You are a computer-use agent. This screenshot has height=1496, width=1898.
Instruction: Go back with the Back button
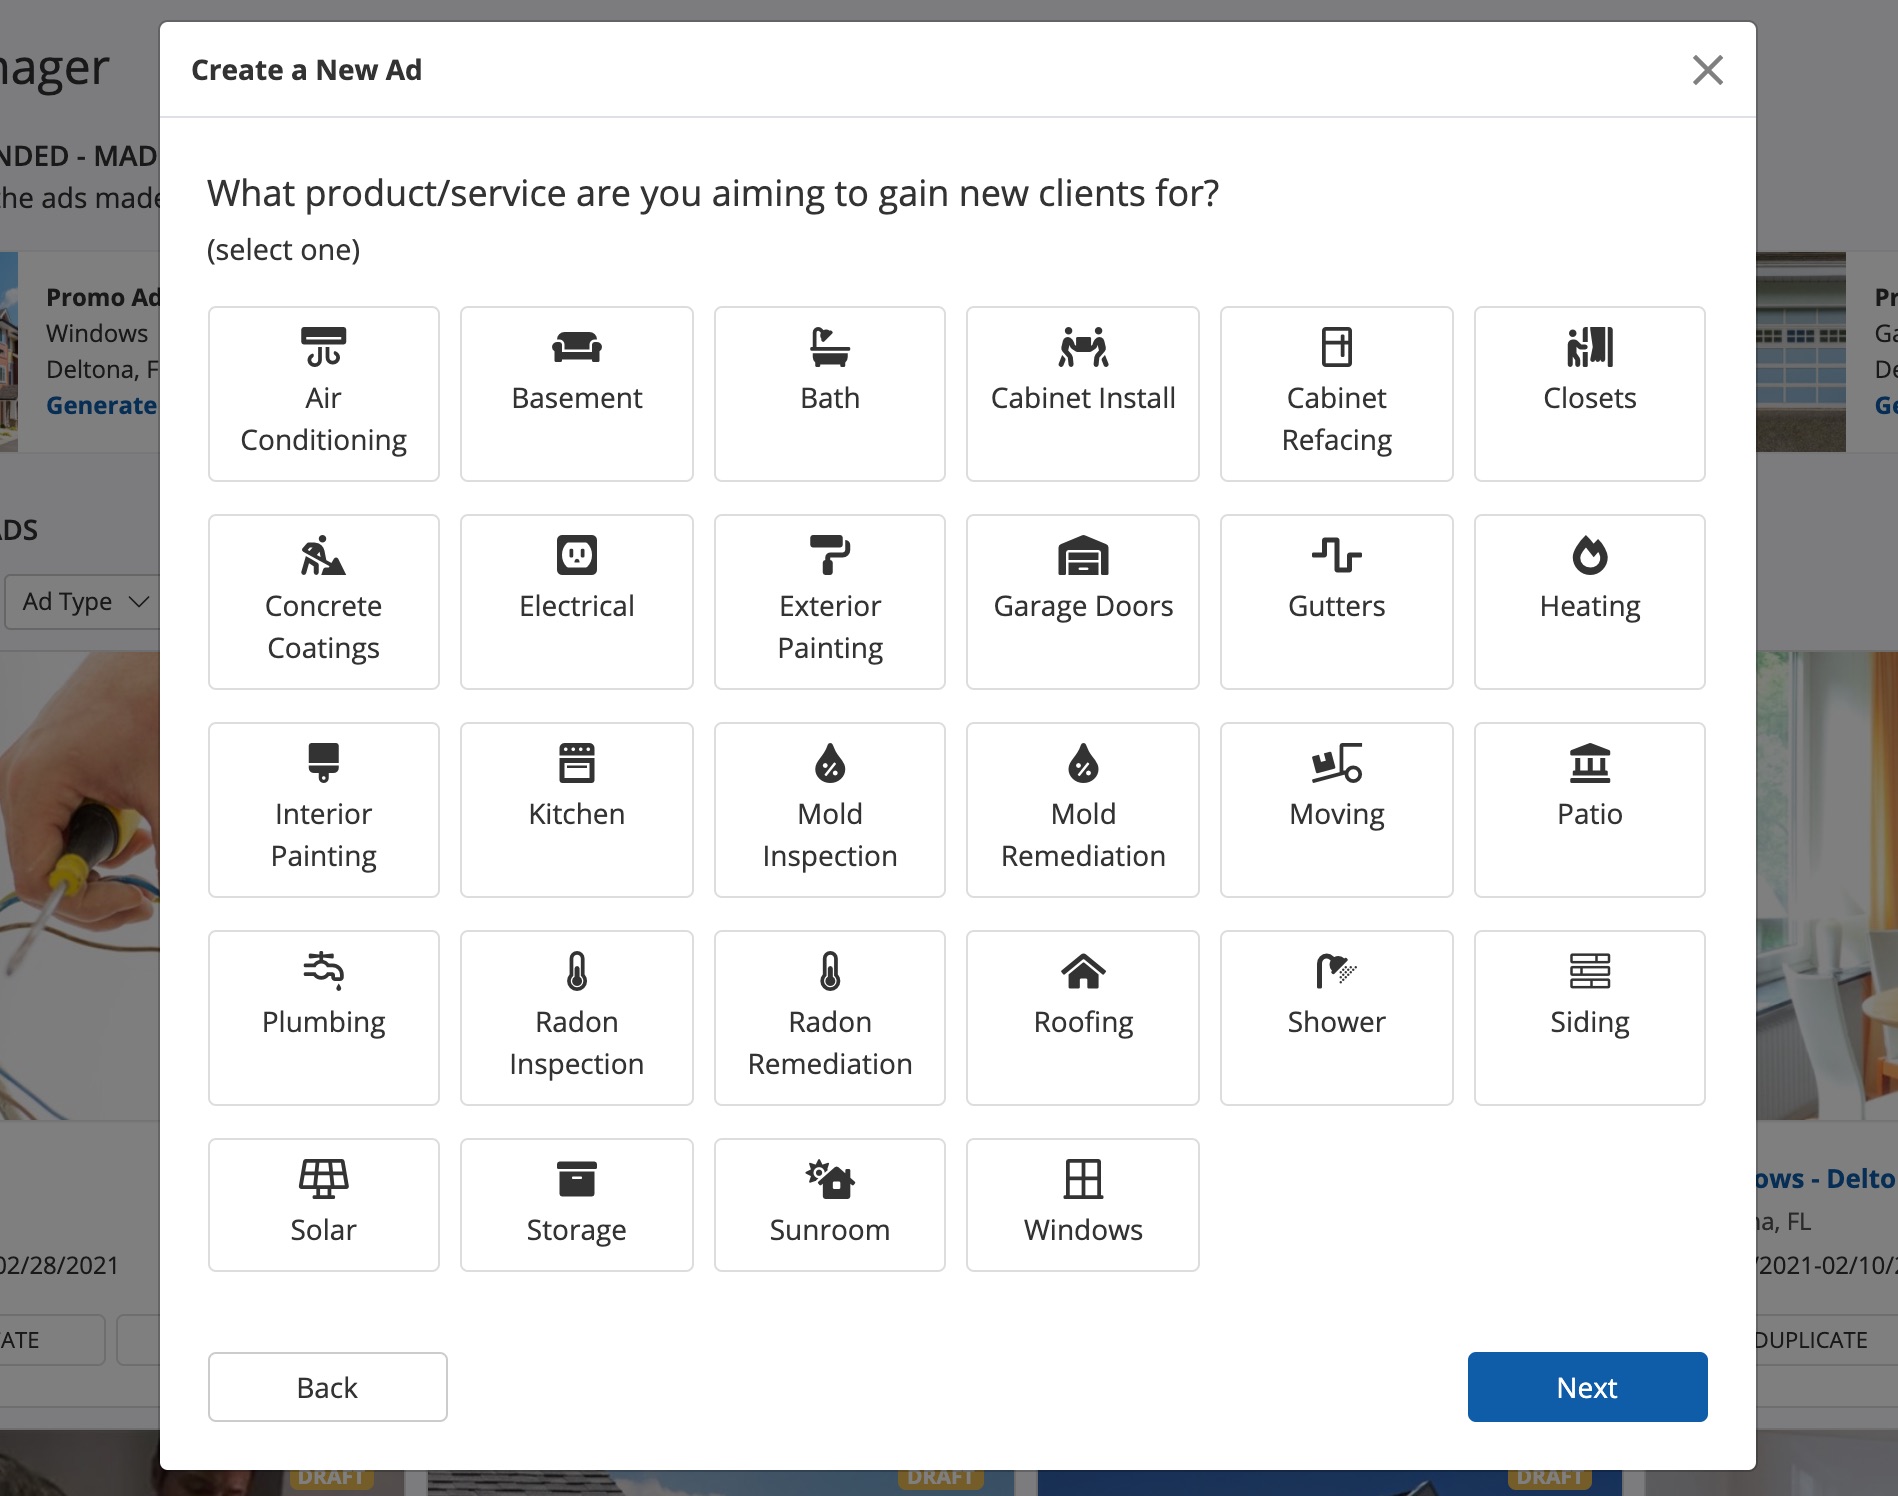pyautogui.click(x=327, y=1387)
